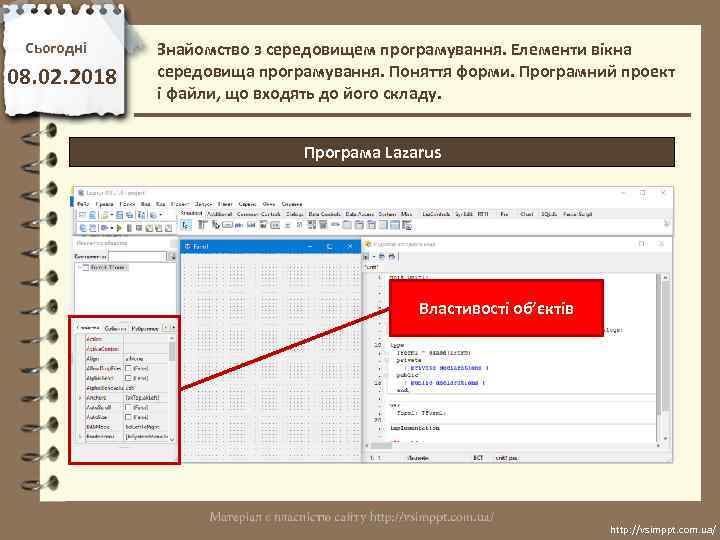Open the Chart palette tab

[527, 214]
